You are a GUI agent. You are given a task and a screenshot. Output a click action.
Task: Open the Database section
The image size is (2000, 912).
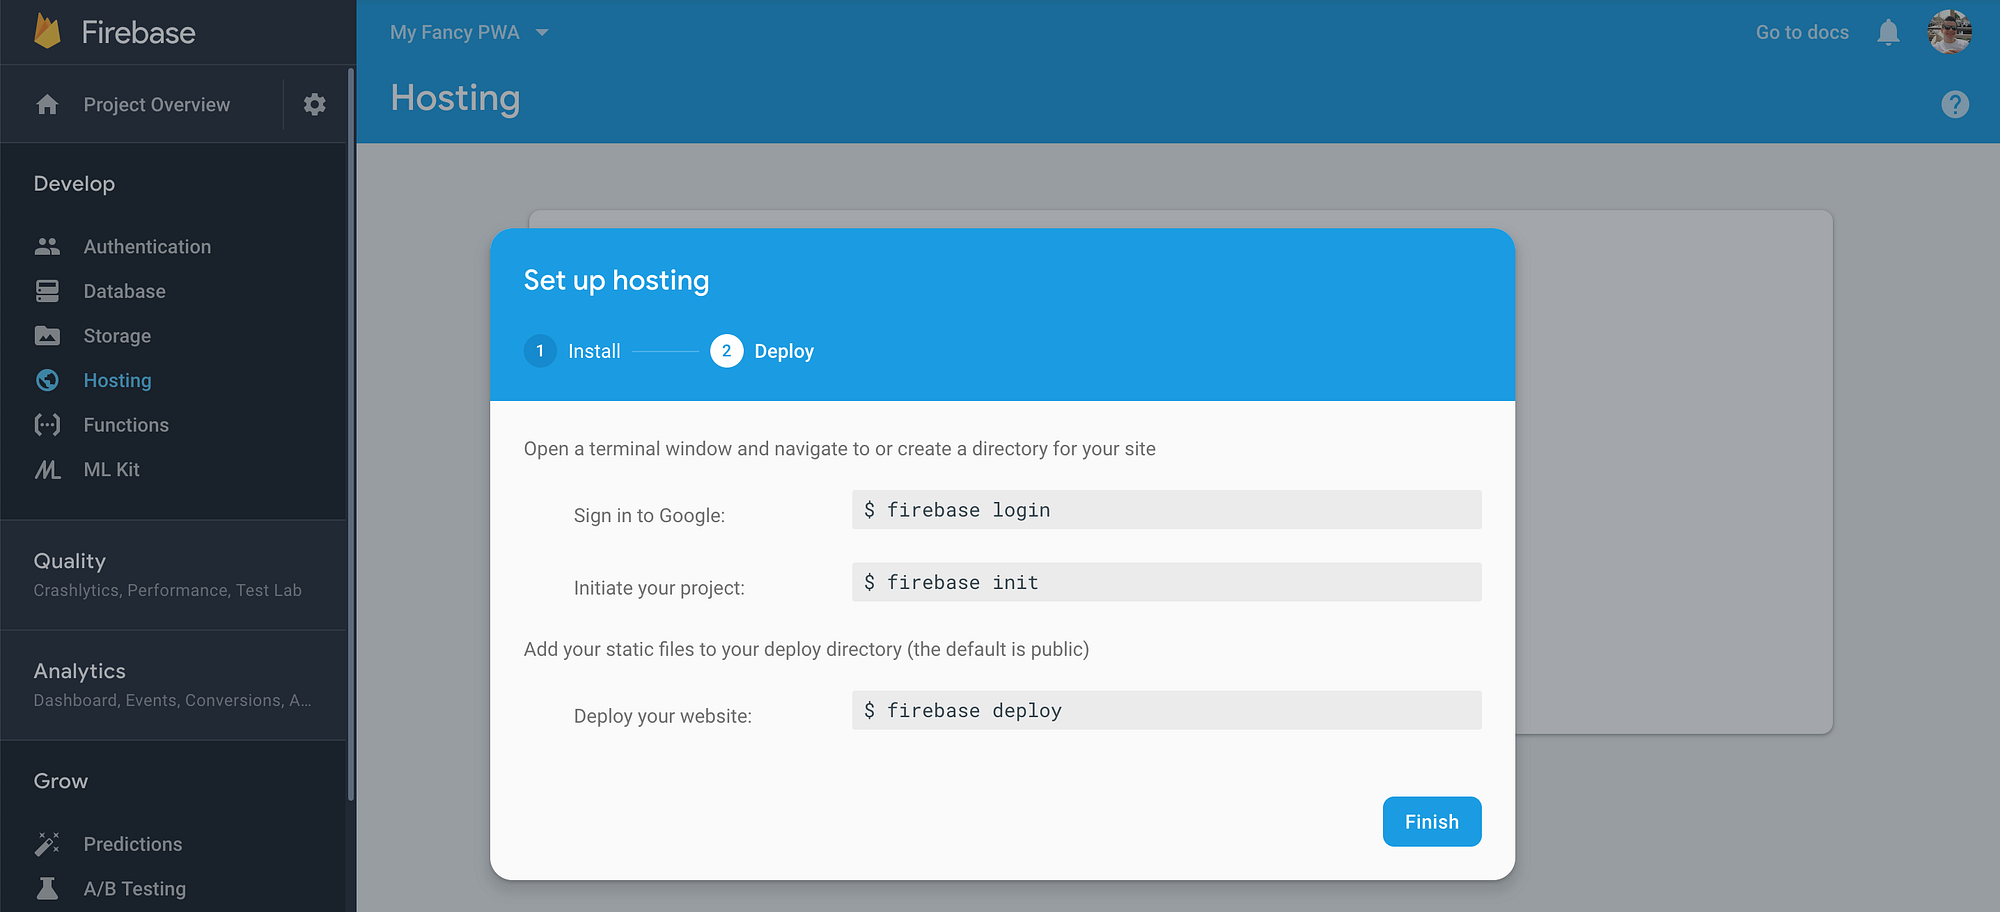[x=124, y=291]
